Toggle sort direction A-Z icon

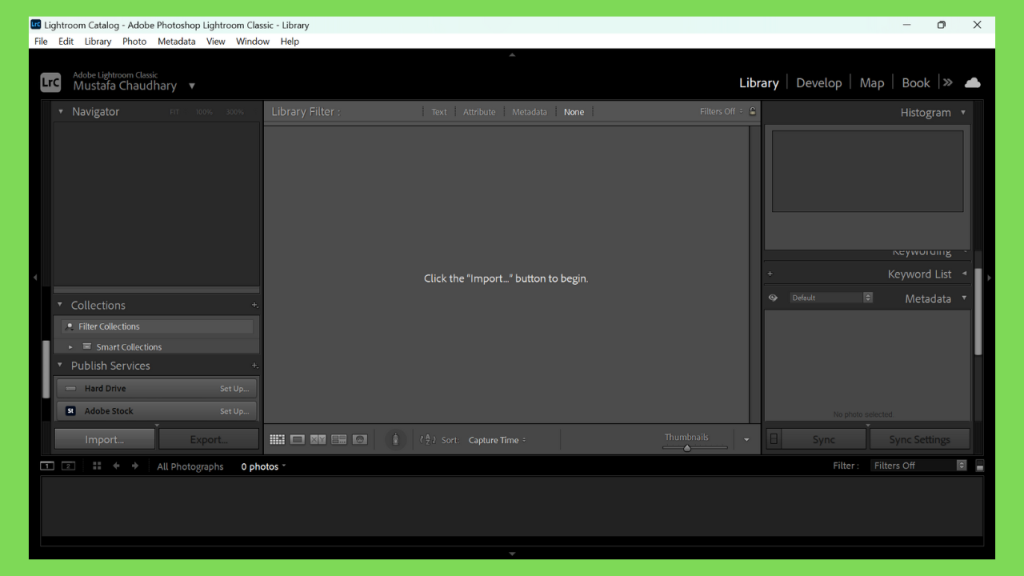[428, 440]
